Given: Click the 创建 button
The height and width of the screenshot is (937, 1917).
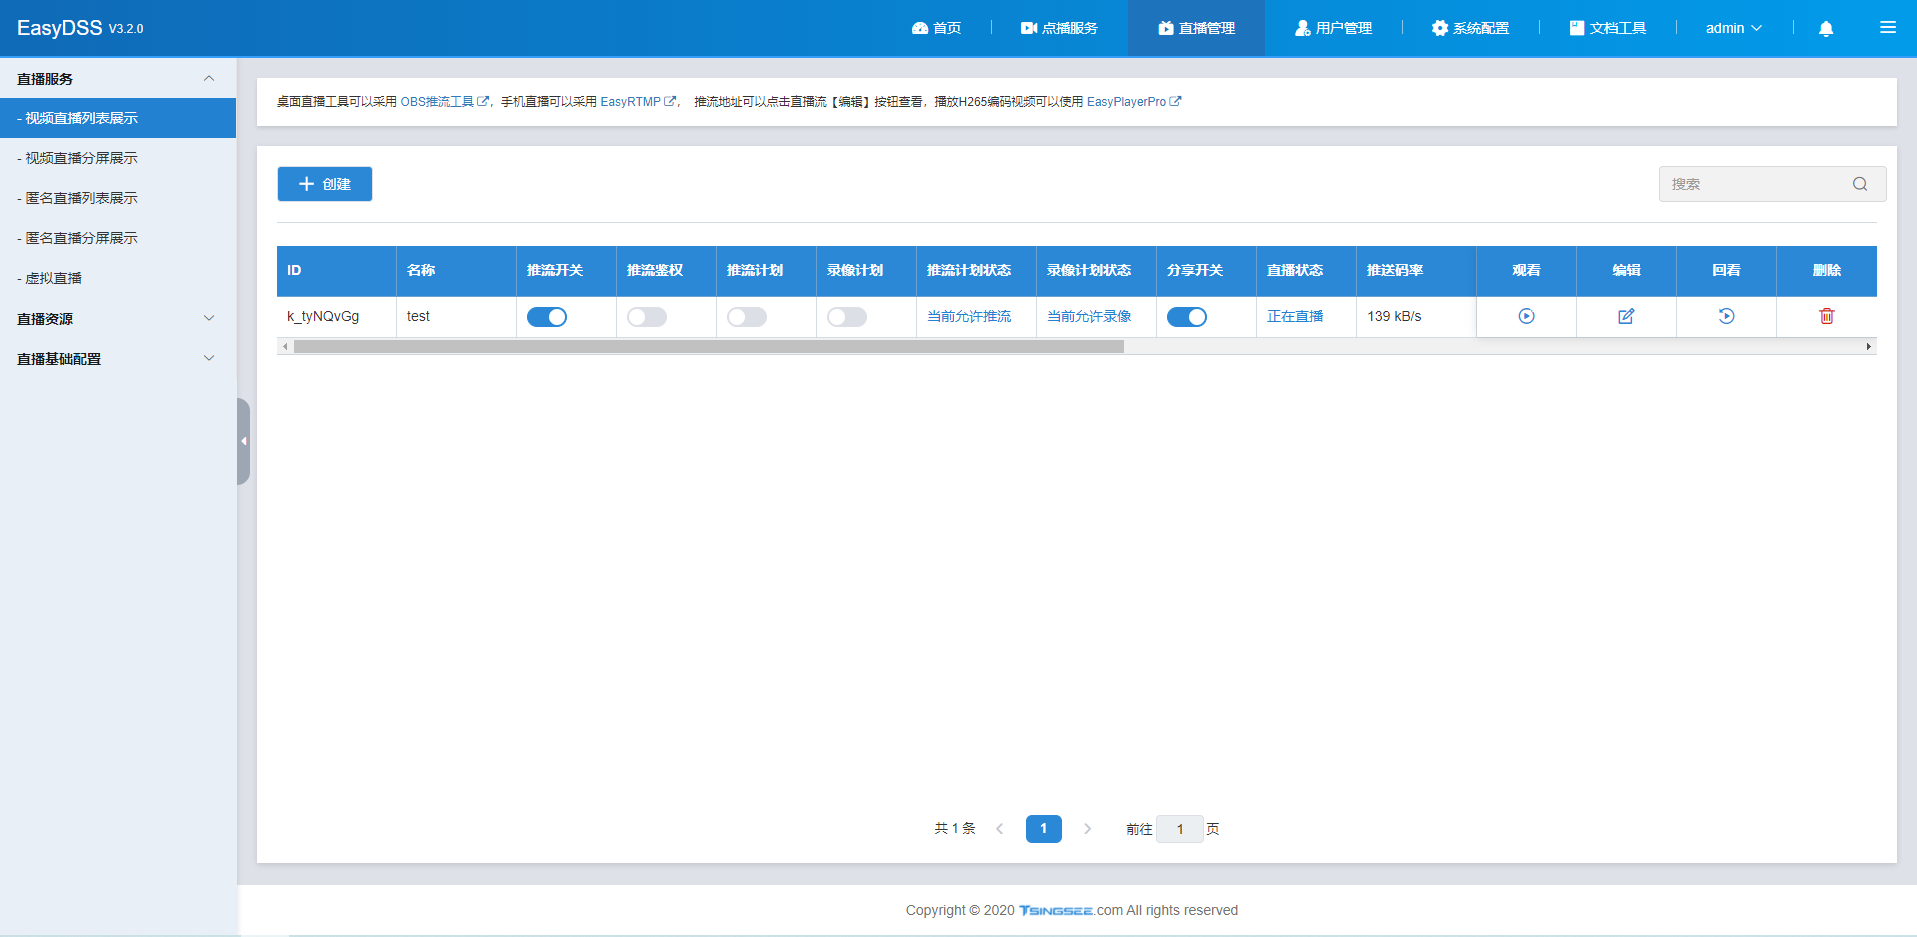Looking at the screenshot, I should coord(325,184).
